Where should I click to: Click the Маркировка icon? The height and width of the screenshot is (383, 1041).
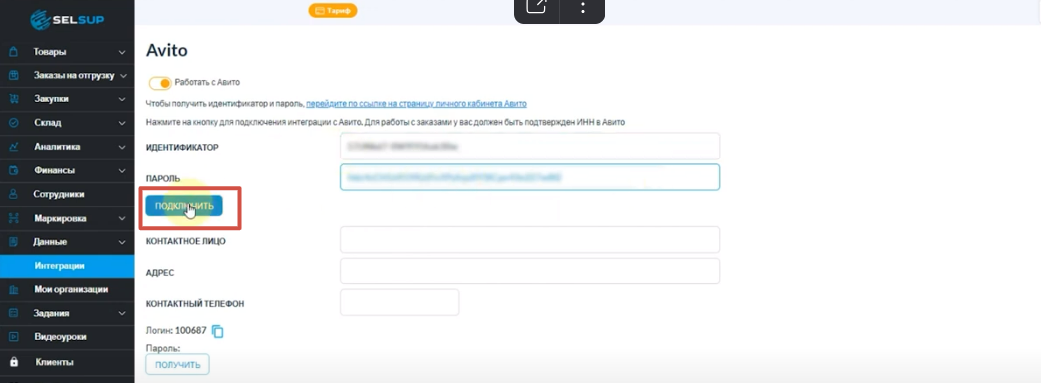click(13, 218)
